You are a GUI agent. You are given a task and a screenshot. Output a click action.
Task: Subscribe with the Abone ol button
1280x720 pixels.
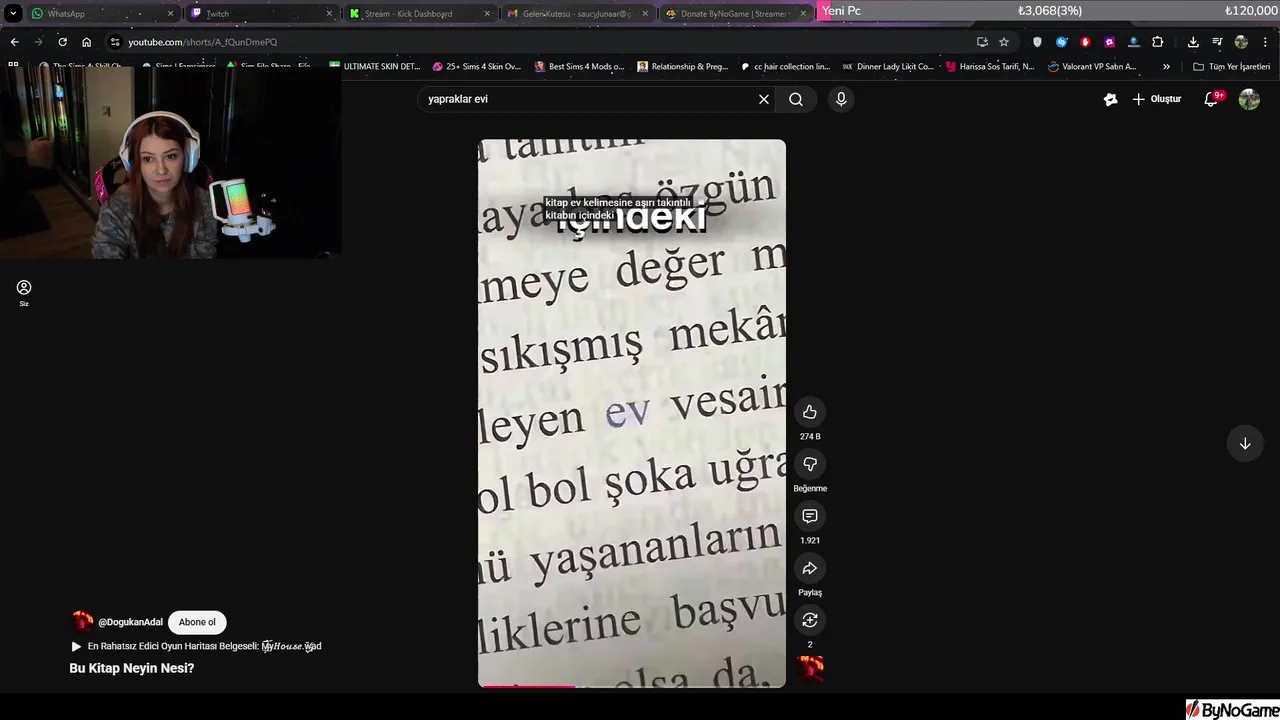point(197,622)
